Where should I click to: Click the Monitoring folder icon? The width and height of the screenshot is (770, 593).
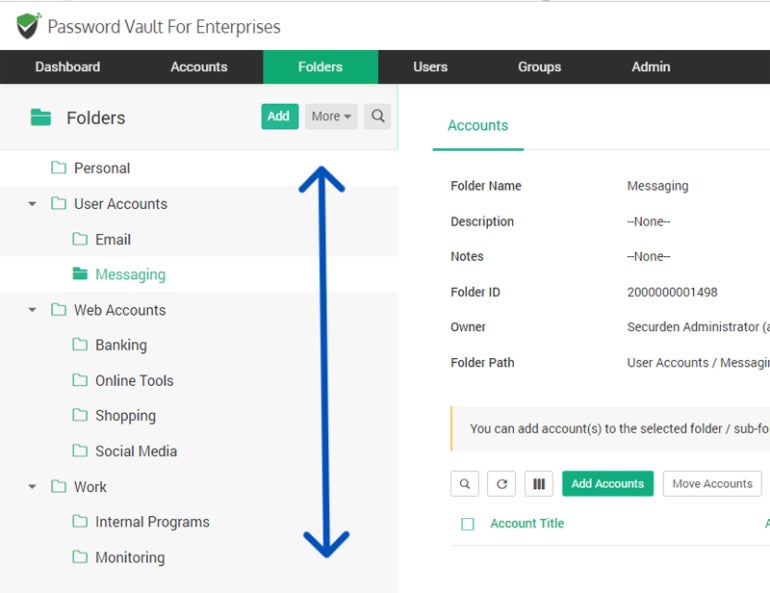click(80, 557)
